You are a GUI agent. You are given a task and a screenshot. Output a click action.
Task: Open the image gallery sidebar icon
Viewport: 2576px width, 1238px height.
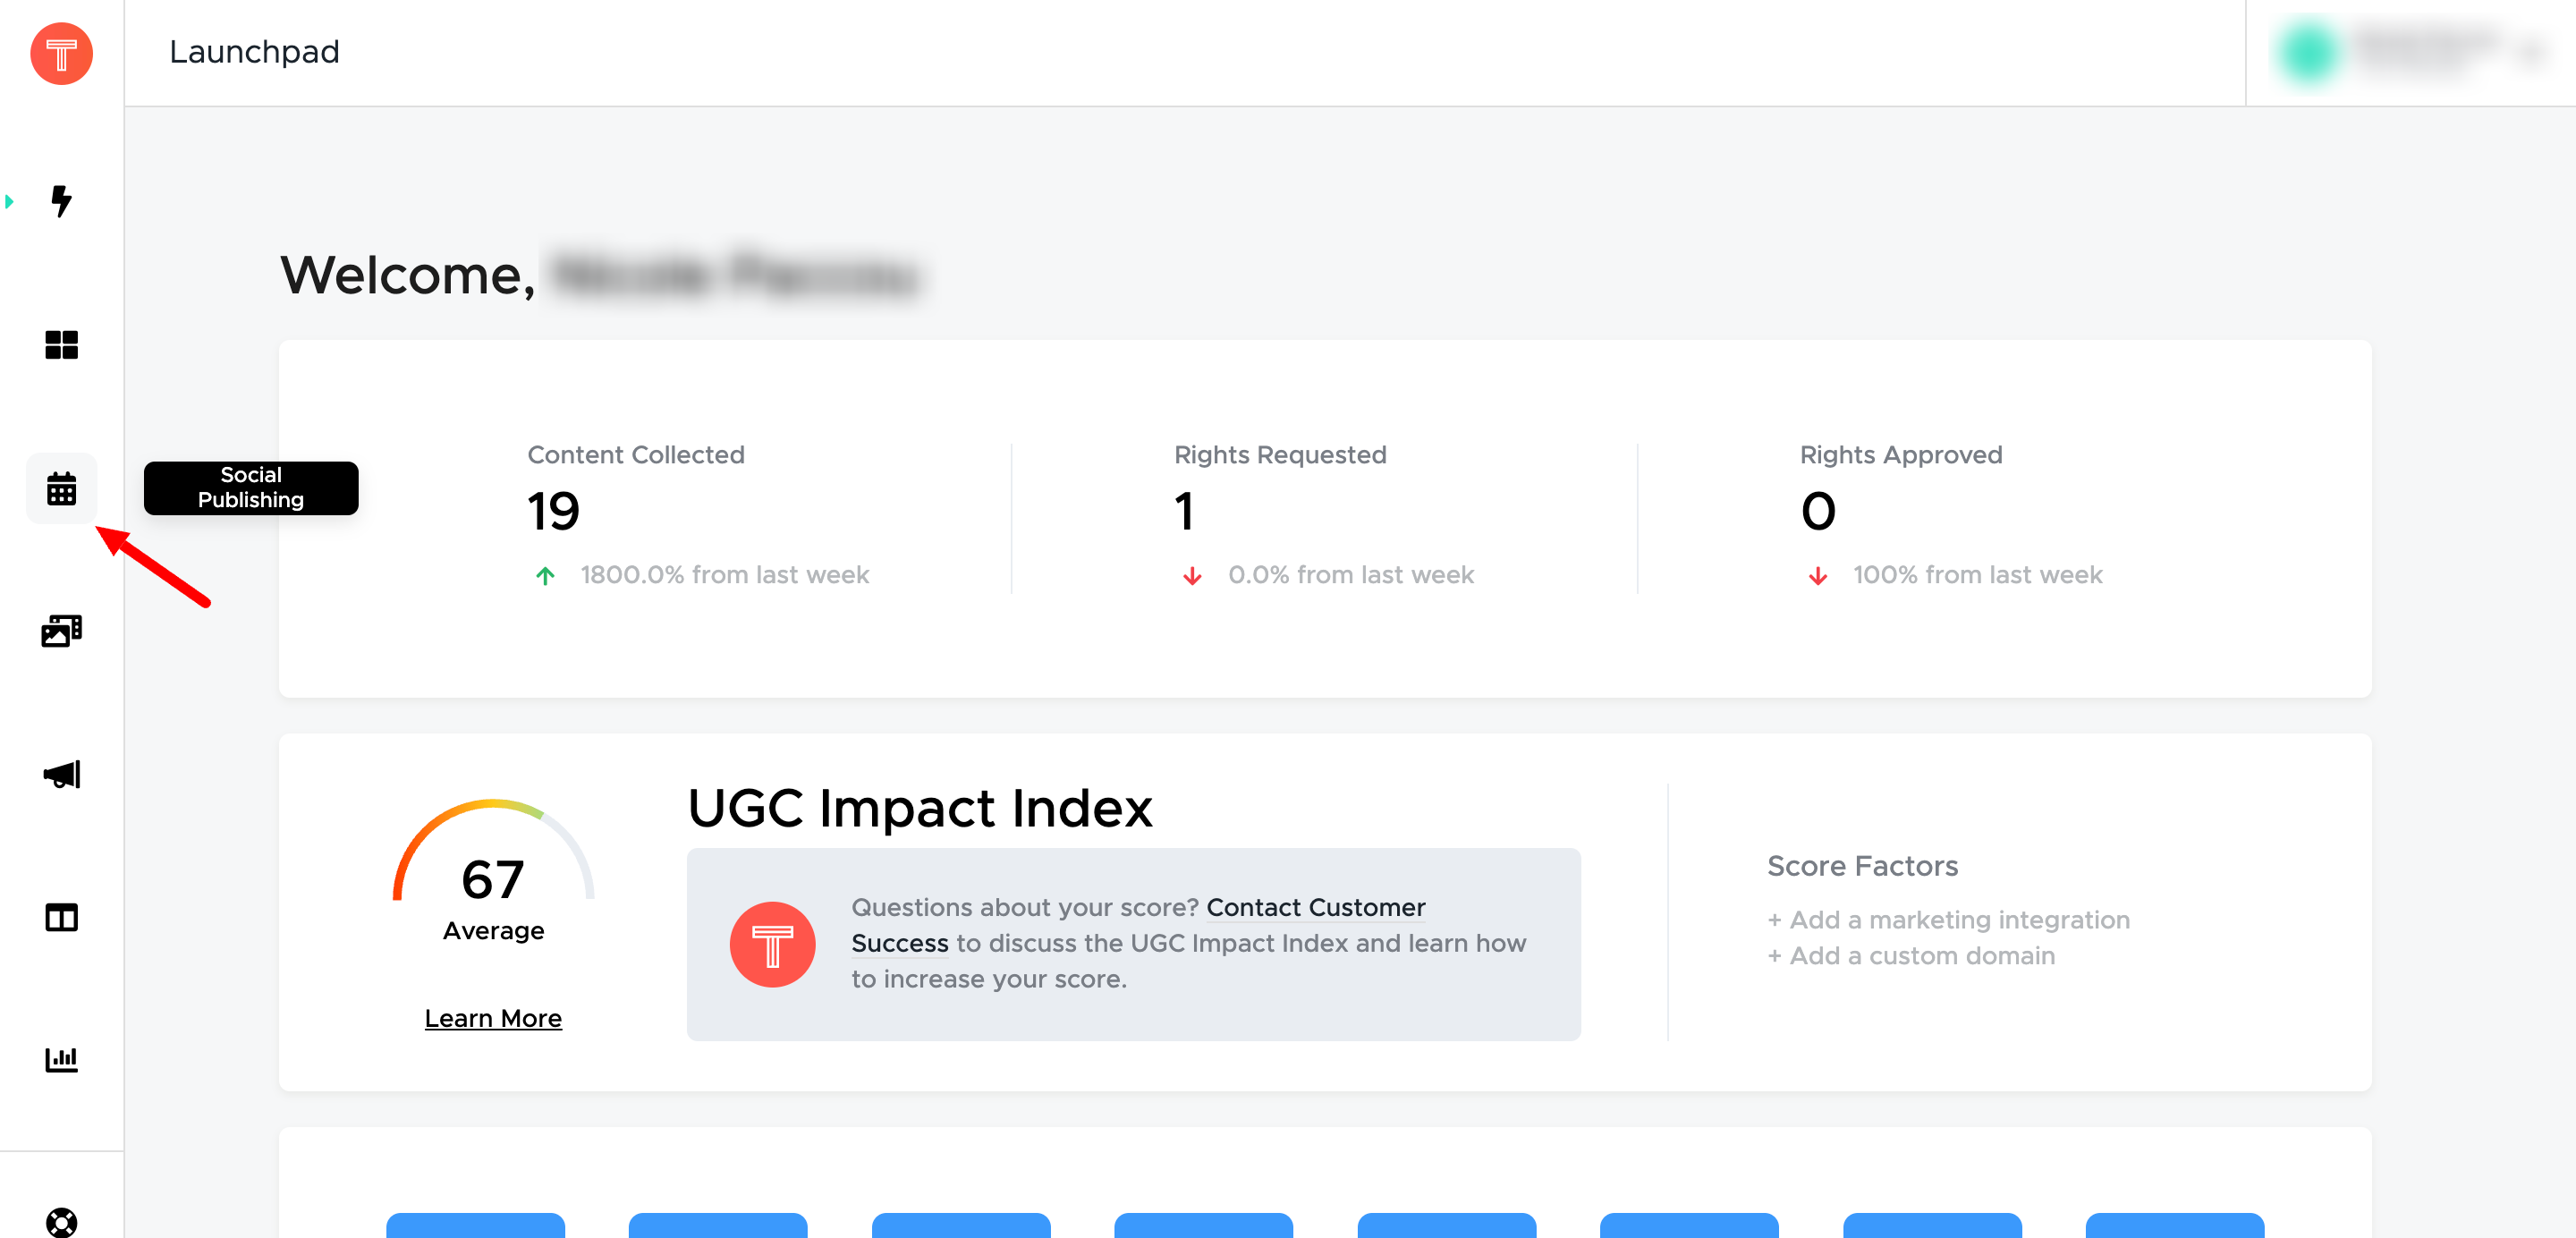tap(61, 631)
